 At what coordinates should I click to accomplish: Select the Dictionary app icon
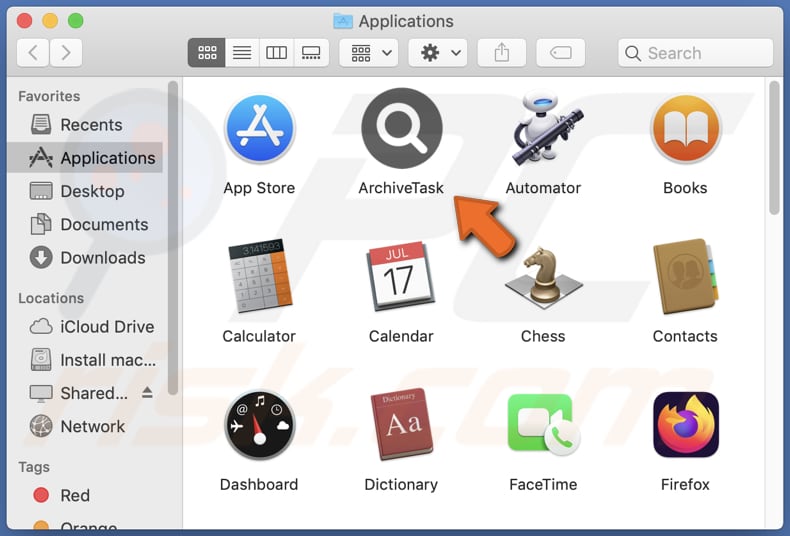pyautogui.click(x=402, y=424)
